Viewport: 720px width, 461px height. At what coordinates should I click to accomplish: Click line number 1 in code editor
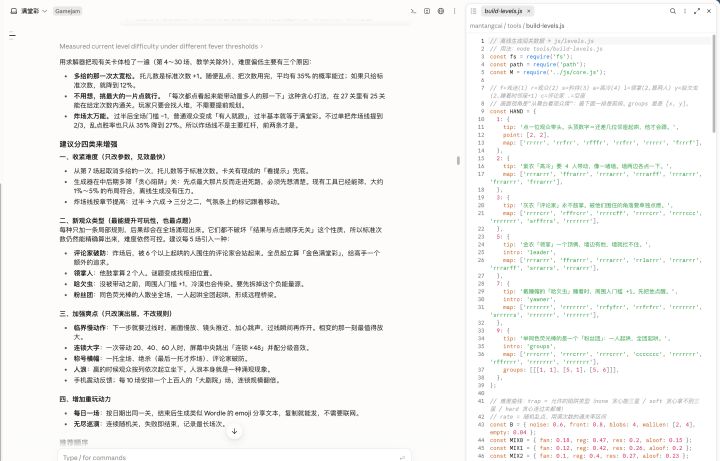[482, 41]
